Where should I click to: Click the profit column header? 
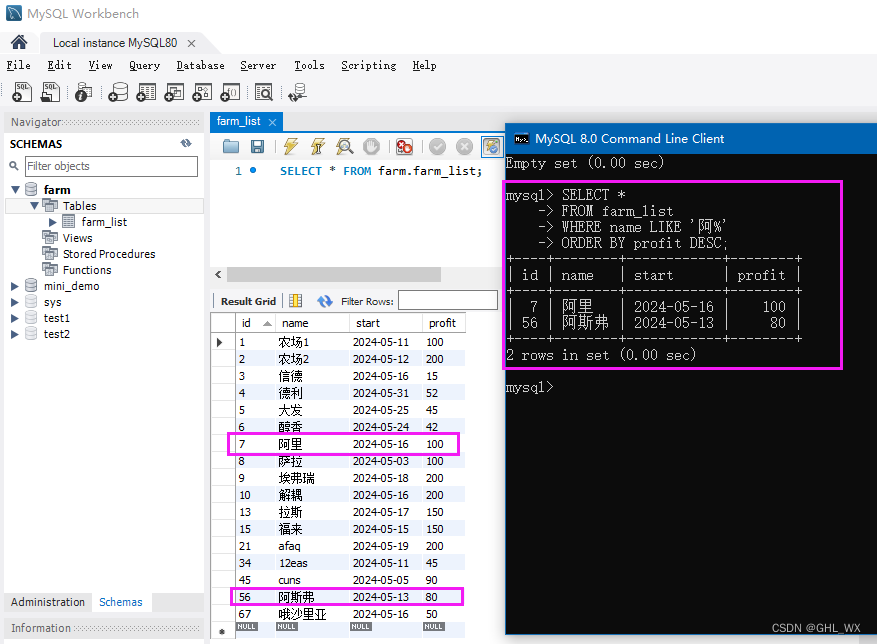pos(442,323)
